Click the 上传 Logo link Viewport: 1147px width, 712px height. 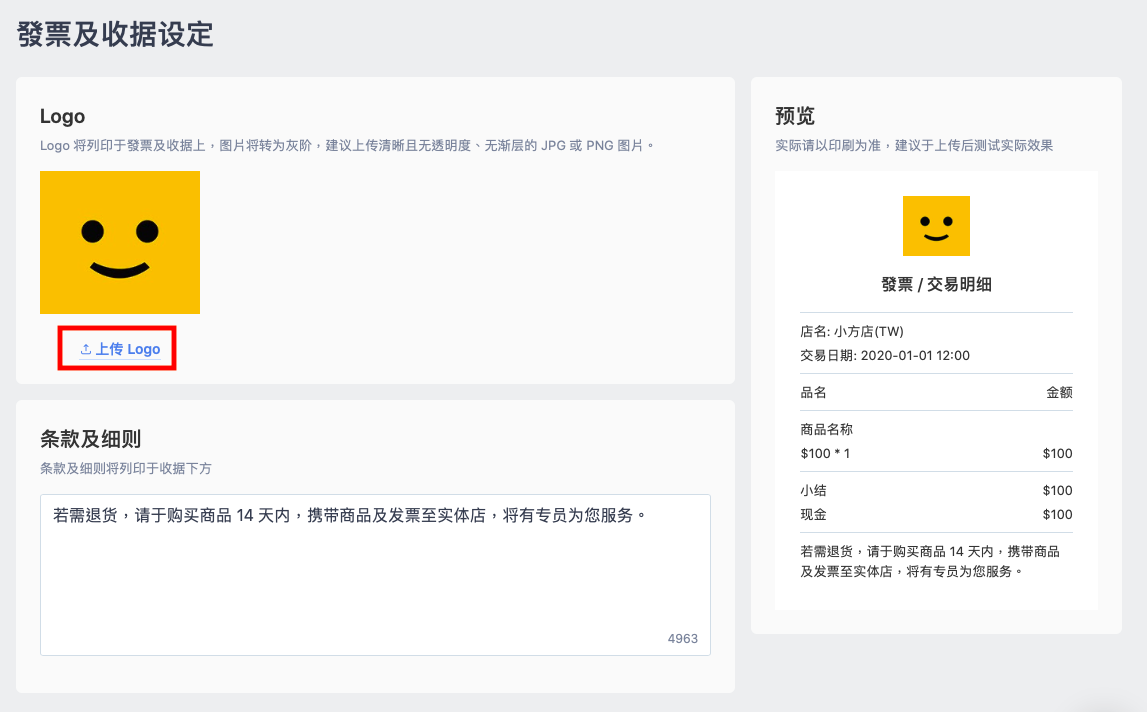[x=120, y=349]
